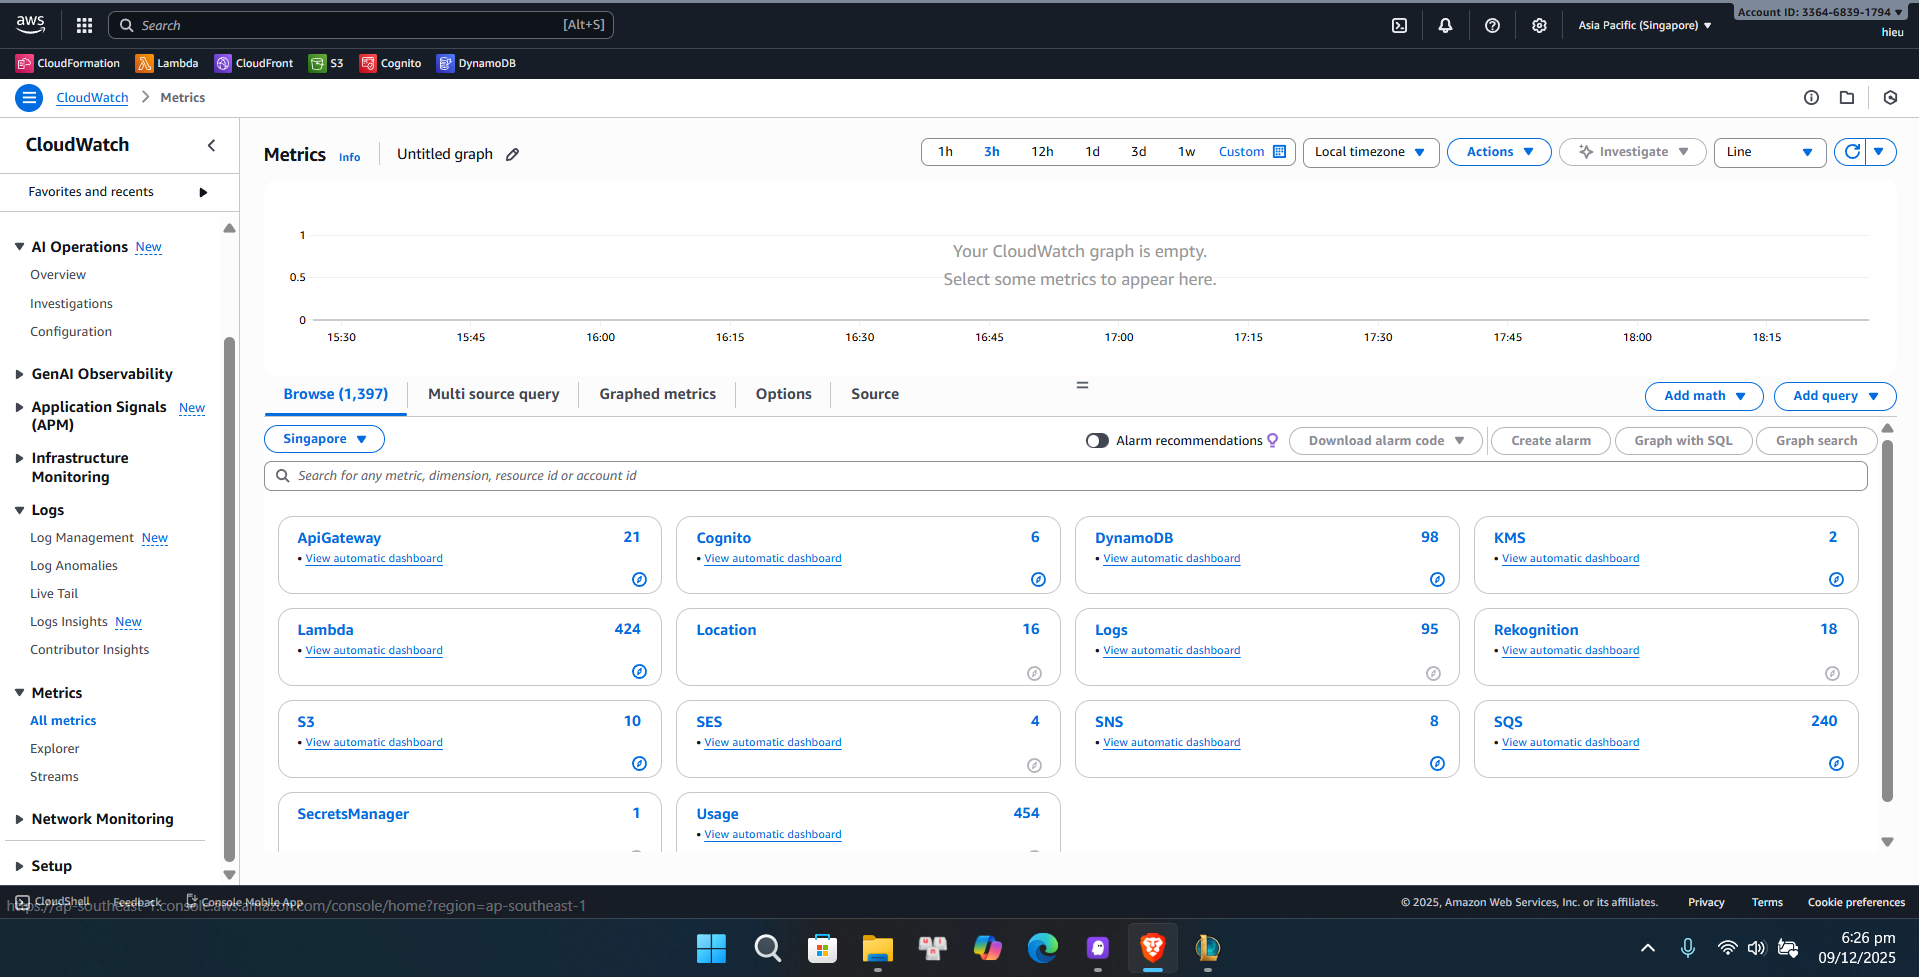The image size is (1919, 977).
Task: Refresh the graph with the refresh icon
Action: [x=1852, y=152]
